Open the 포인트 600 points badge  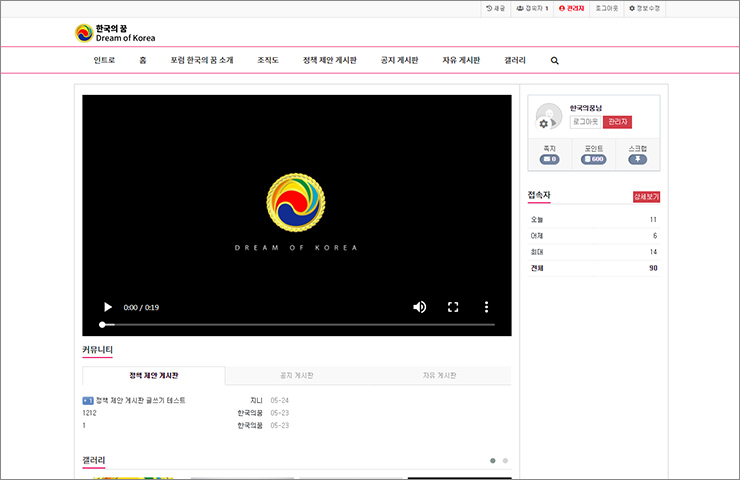click(x=594, y=159)
